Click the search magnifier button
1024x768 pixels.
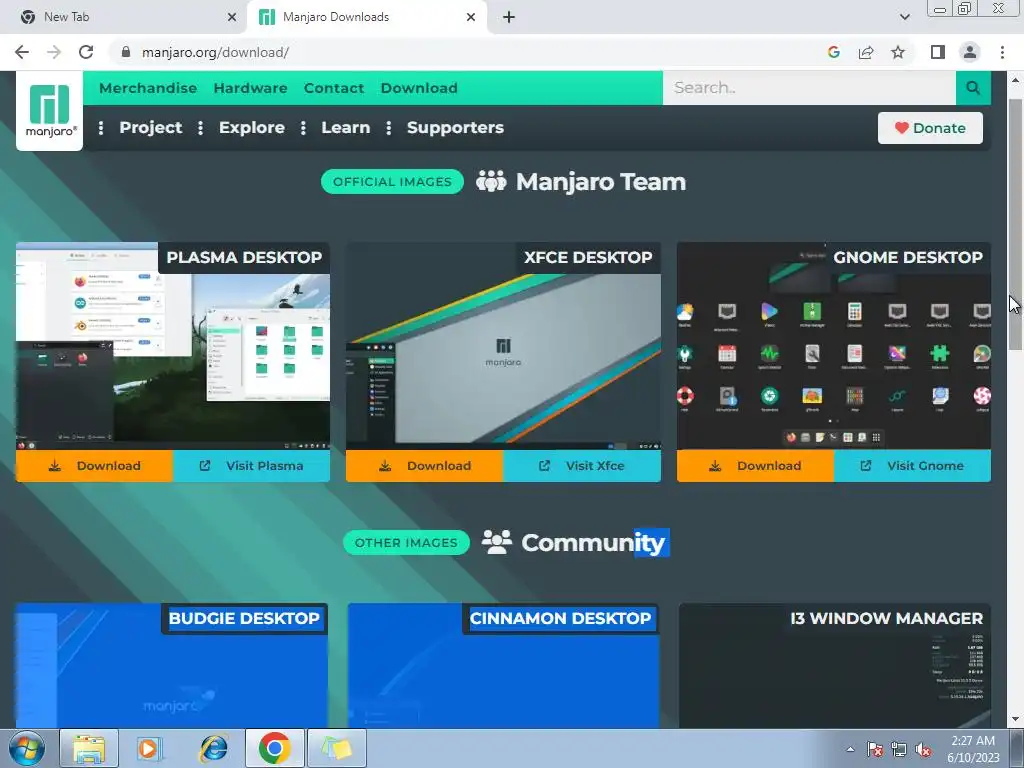tap(973, 88)
